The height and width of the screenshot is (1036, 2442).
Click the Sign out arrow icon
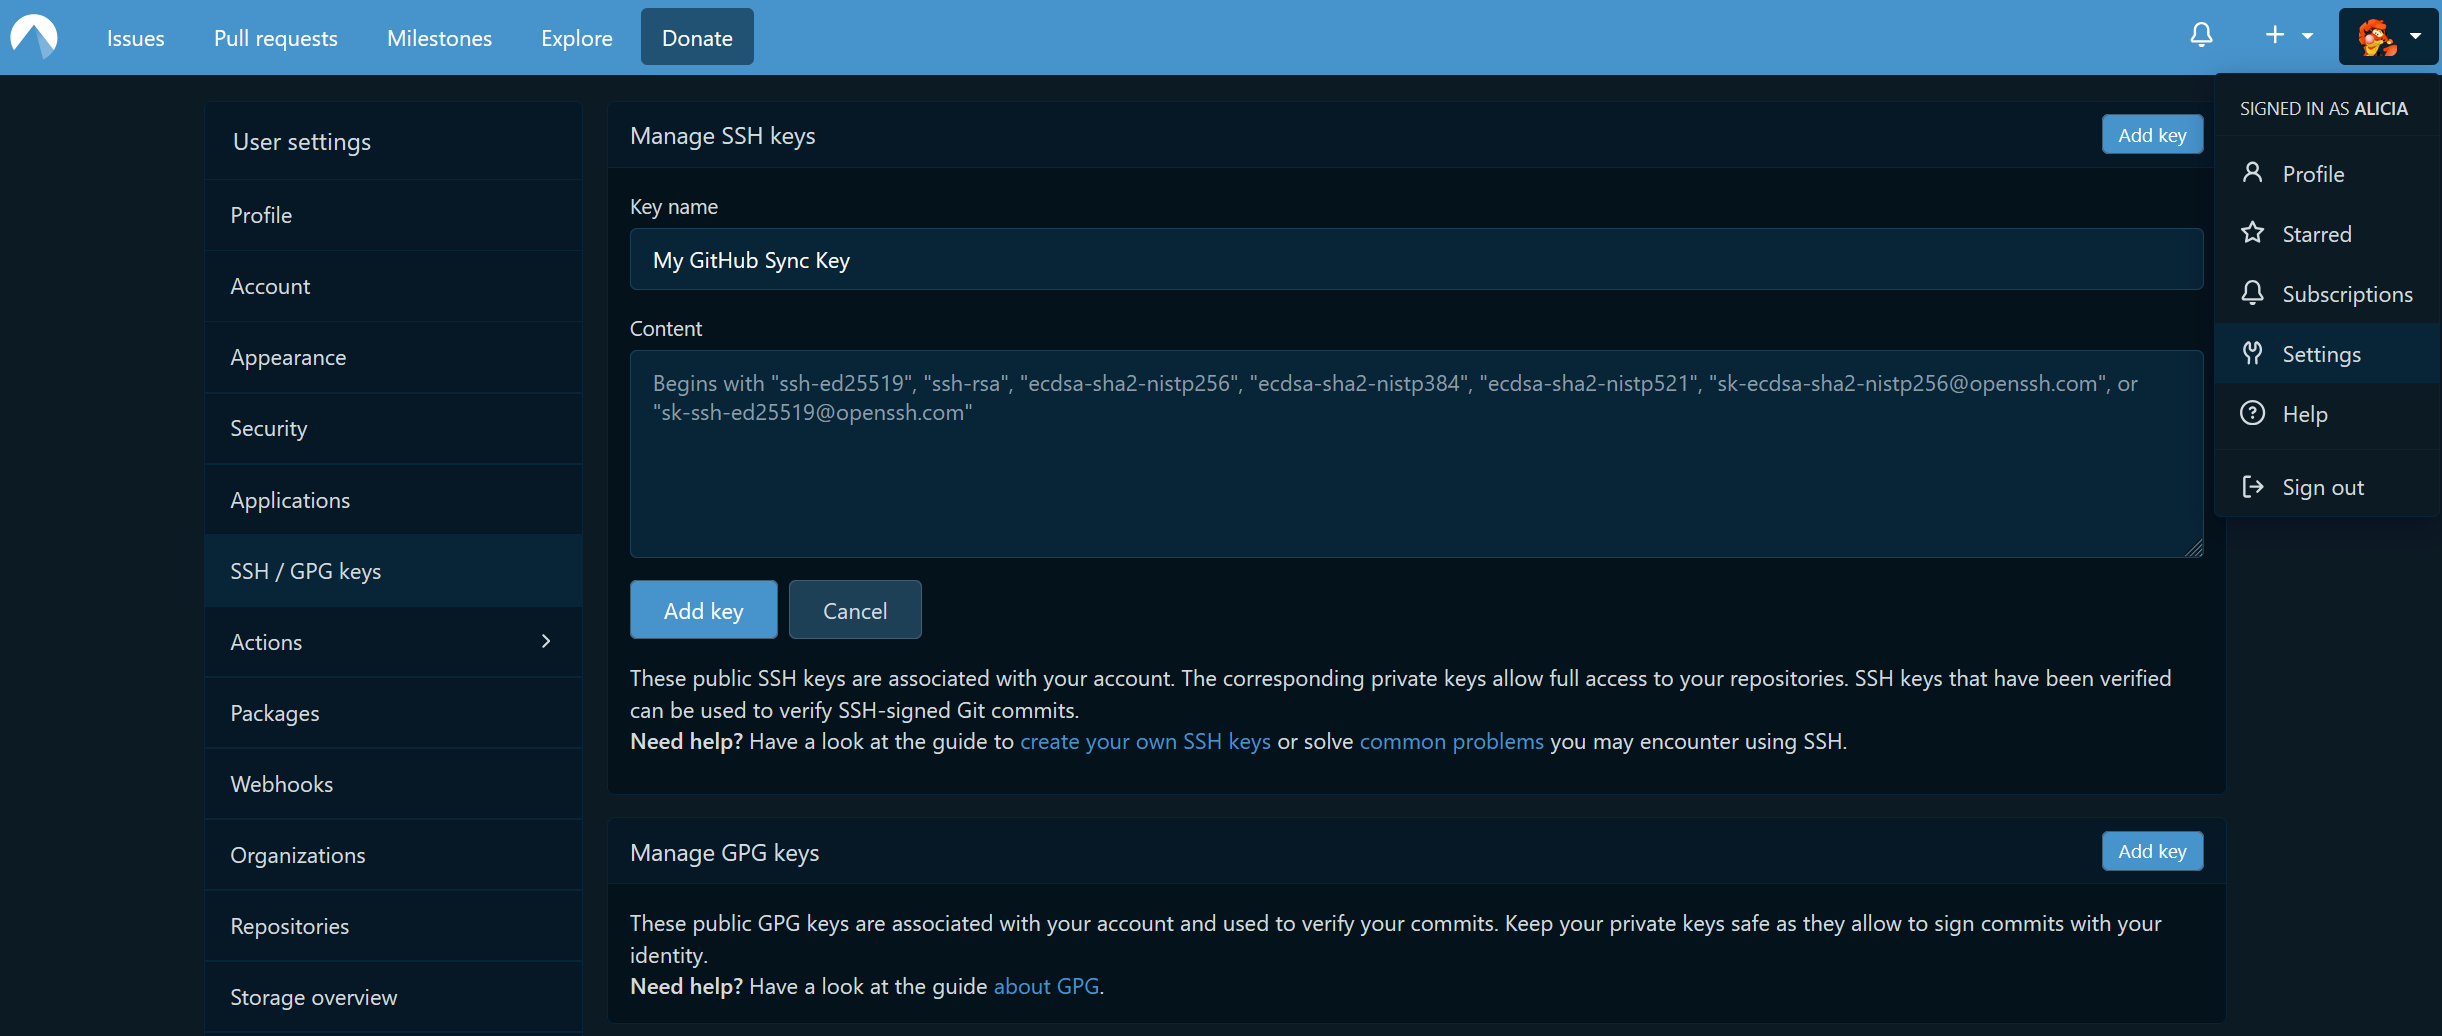point(2252,487)
